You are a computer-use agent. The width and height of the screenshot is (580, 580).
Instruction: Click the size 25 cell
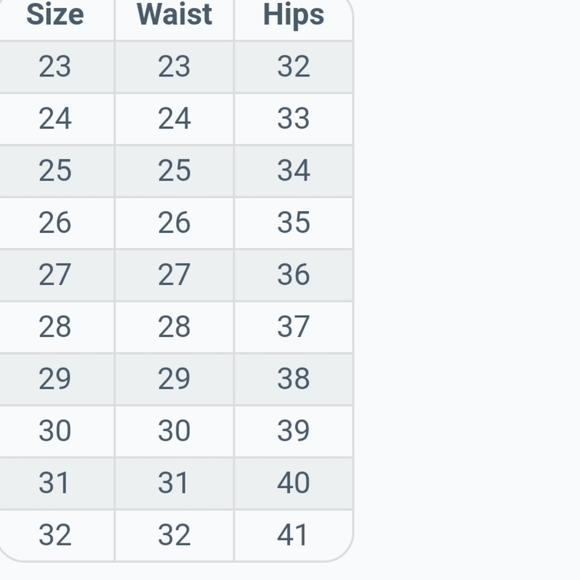point(55,171)
